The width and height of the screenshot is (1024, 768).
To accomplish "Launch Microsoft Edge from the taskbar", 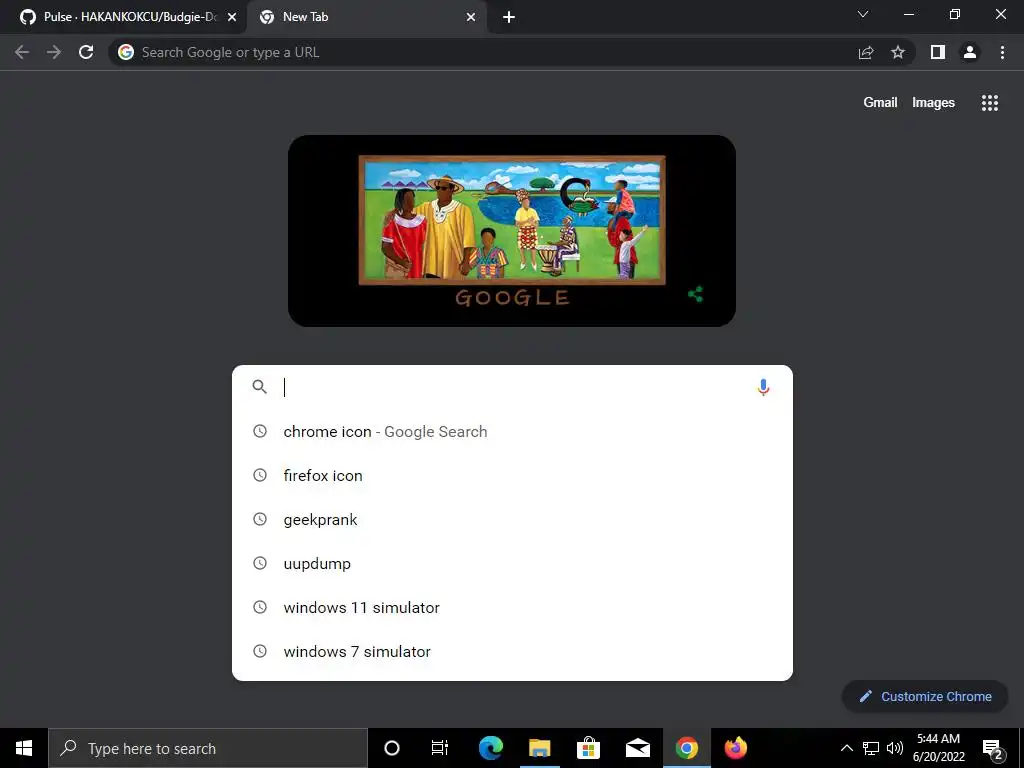I will pos(490,748).
